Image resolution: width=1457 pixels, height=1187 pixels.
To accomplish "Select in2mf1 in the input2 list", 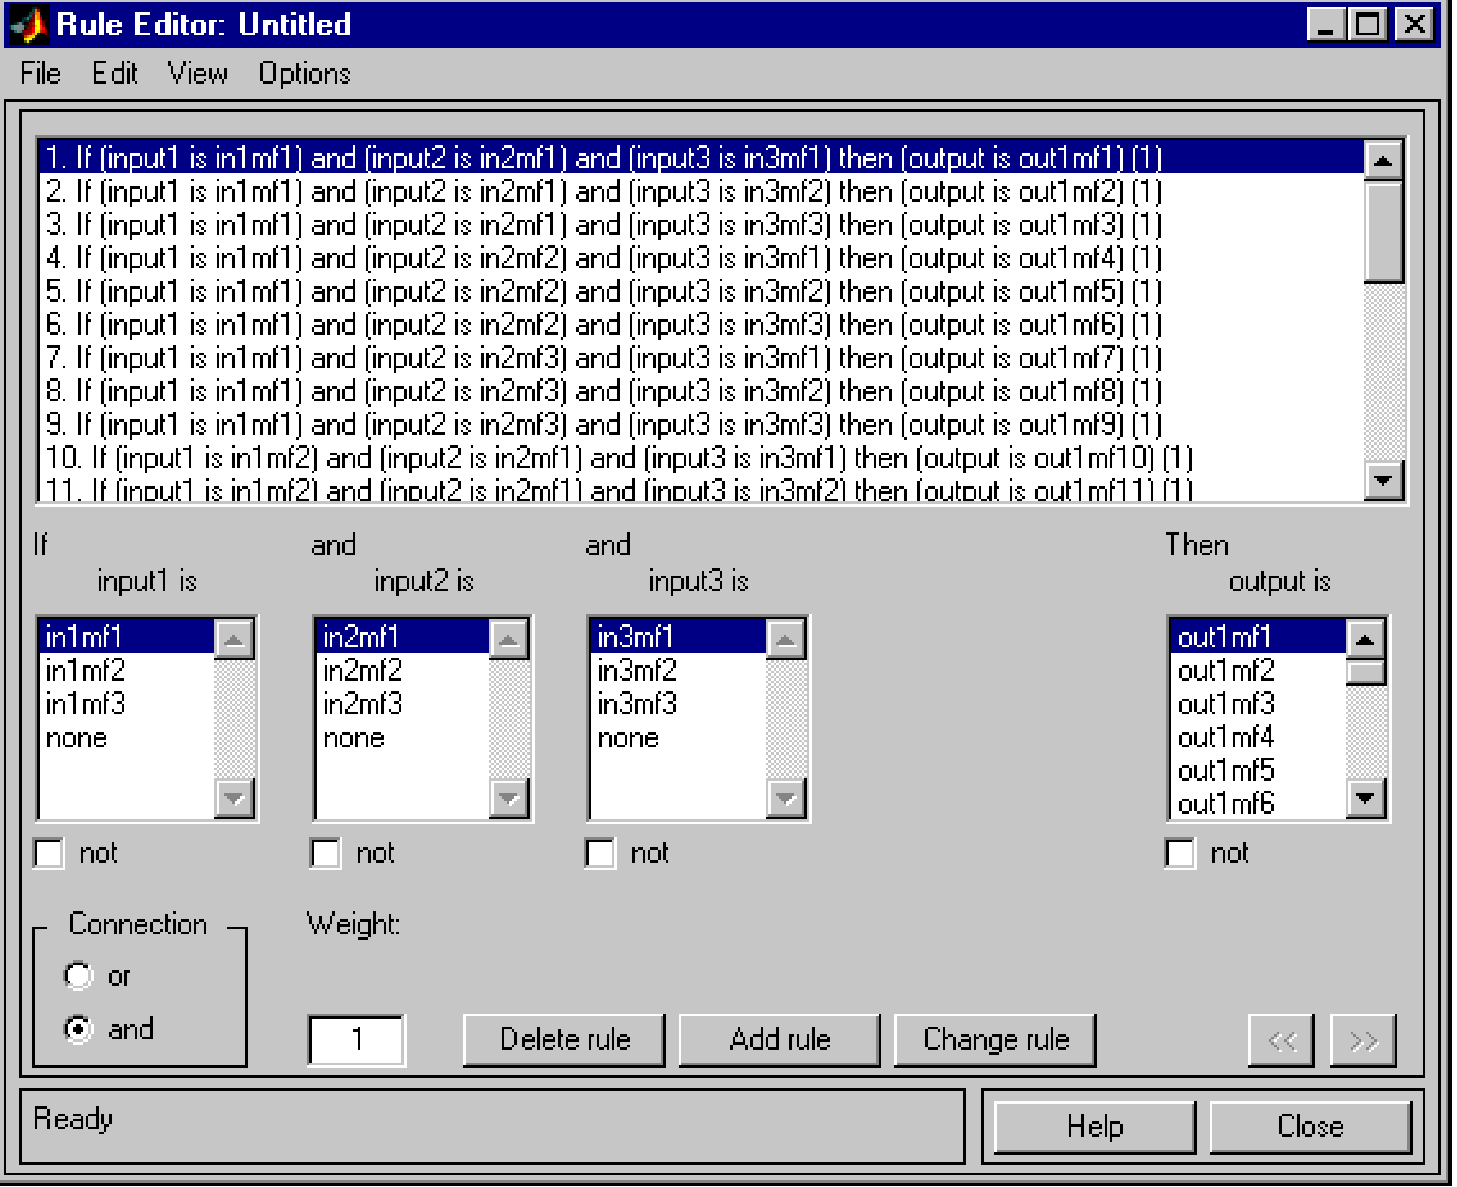I will [402, 637].
